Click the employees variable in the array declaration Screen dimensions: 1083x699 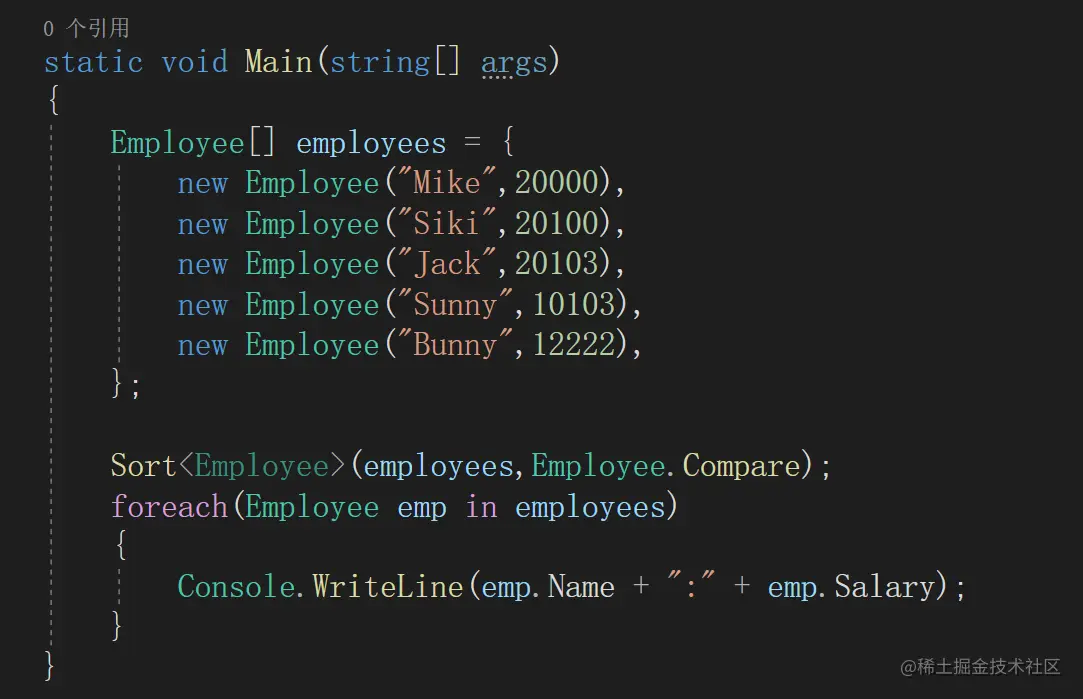371,144
